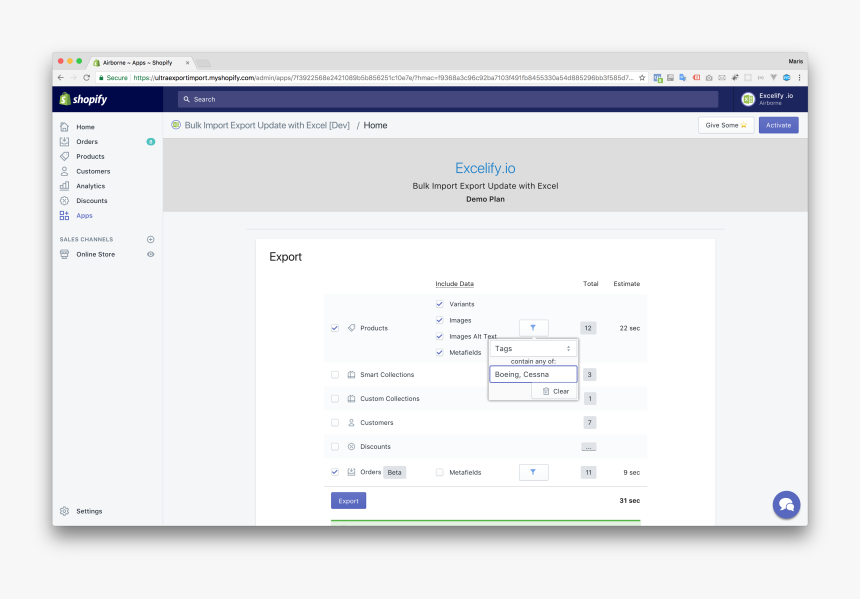Click the Demo Plan label
This screenshot has width=860, height=599.
[485, 199]
